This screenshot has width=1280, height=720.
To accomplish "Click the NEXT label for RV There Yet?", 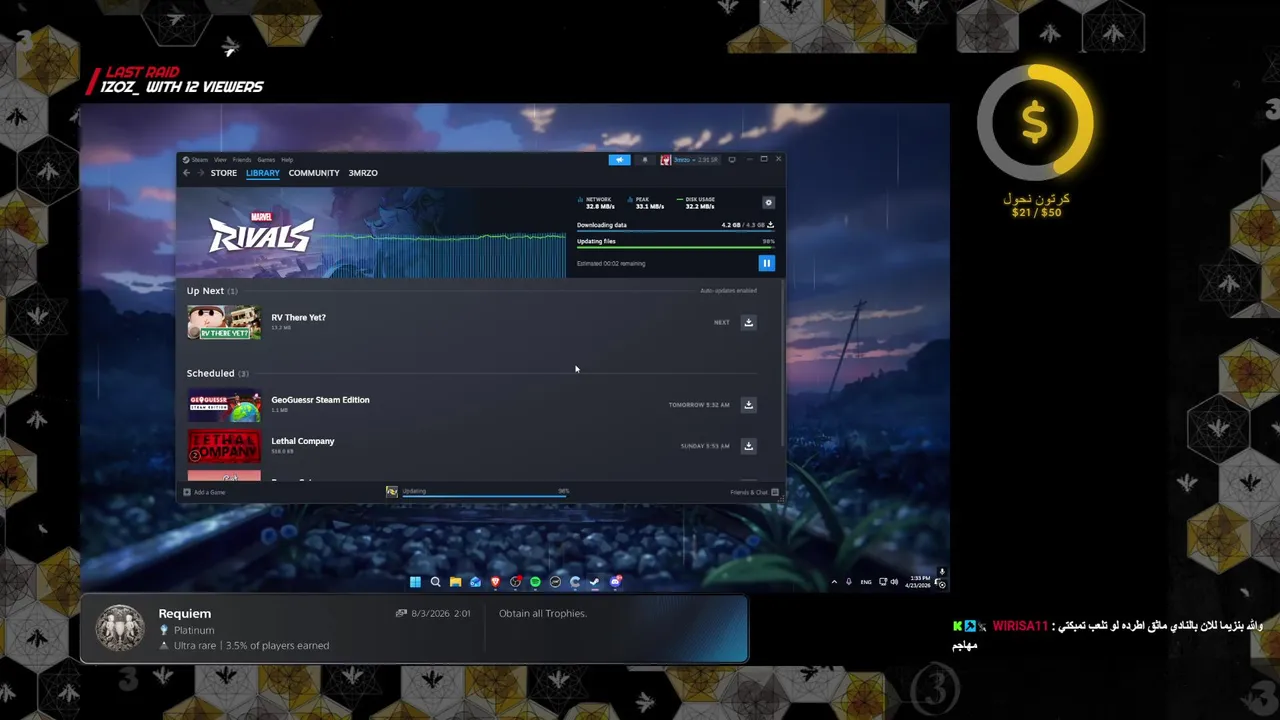I will click(722, 322).
